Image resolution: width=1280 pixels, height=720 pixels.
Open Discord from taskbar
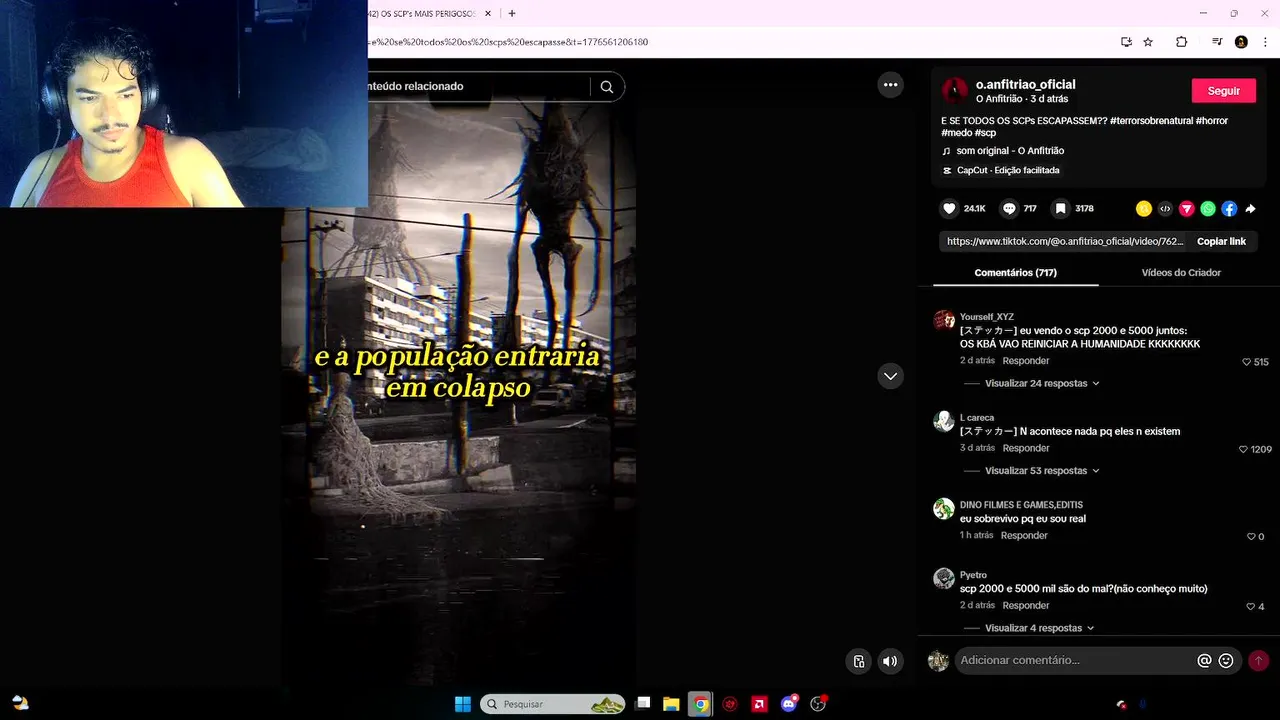789,704
